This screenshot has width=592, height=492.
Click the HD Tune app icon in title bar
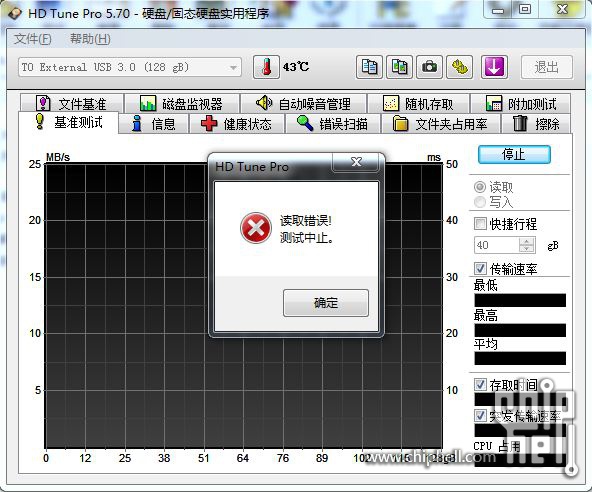click(14, 13)
